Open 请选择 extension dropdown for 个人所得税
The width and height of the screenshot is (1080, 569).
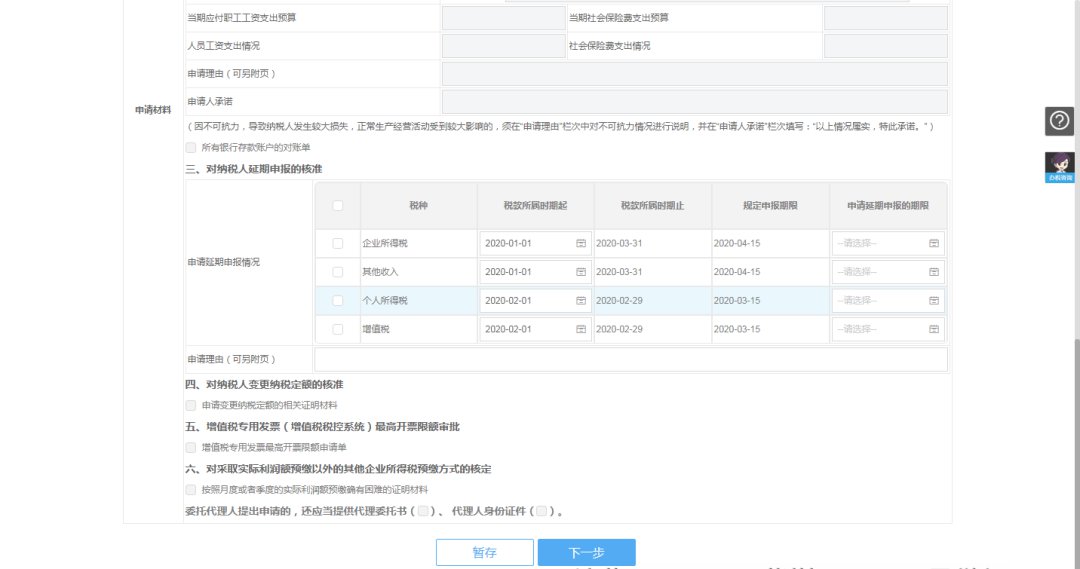pos(887,301)
